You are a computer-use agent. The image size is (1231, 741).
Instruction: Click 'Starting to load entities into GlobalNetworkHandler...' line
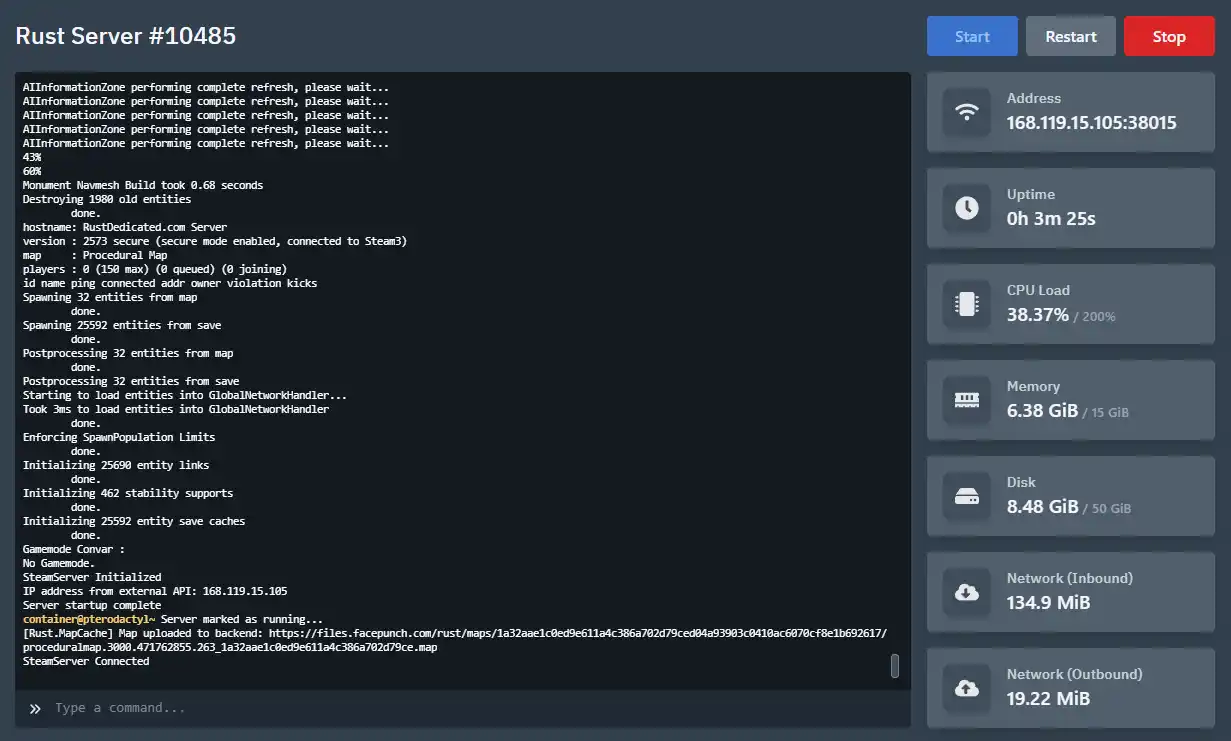pyautogui.click(x=185, y=395)
